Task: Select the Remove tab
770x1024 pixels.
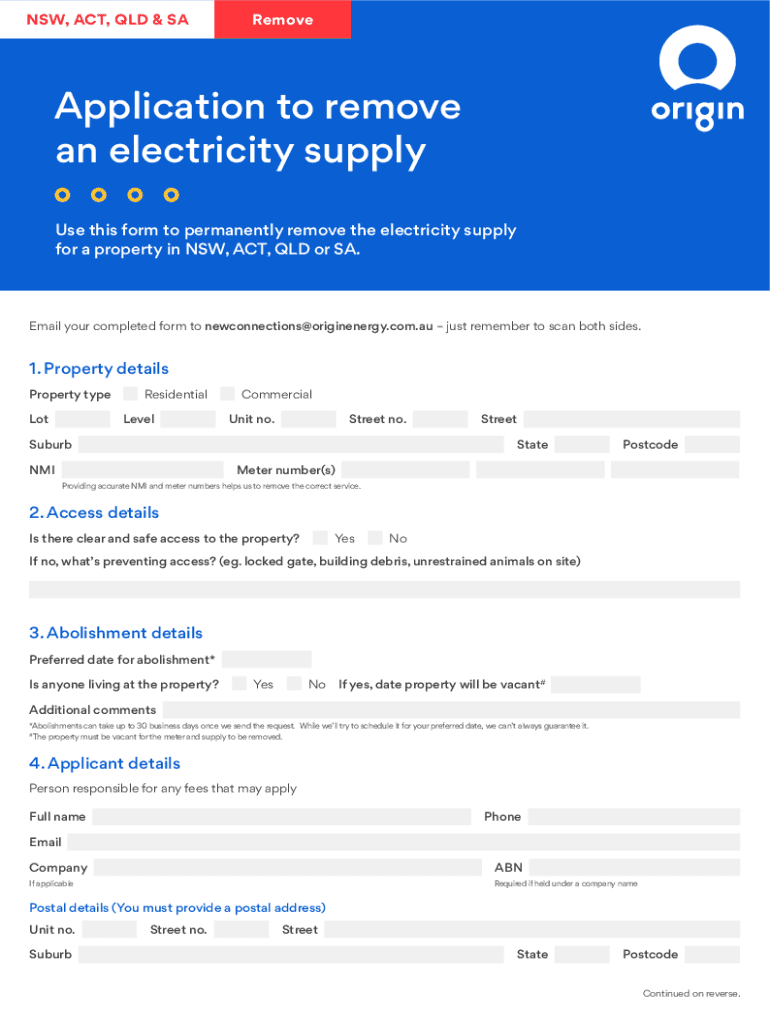Action: pyautogui.click(x=282, y=19)
